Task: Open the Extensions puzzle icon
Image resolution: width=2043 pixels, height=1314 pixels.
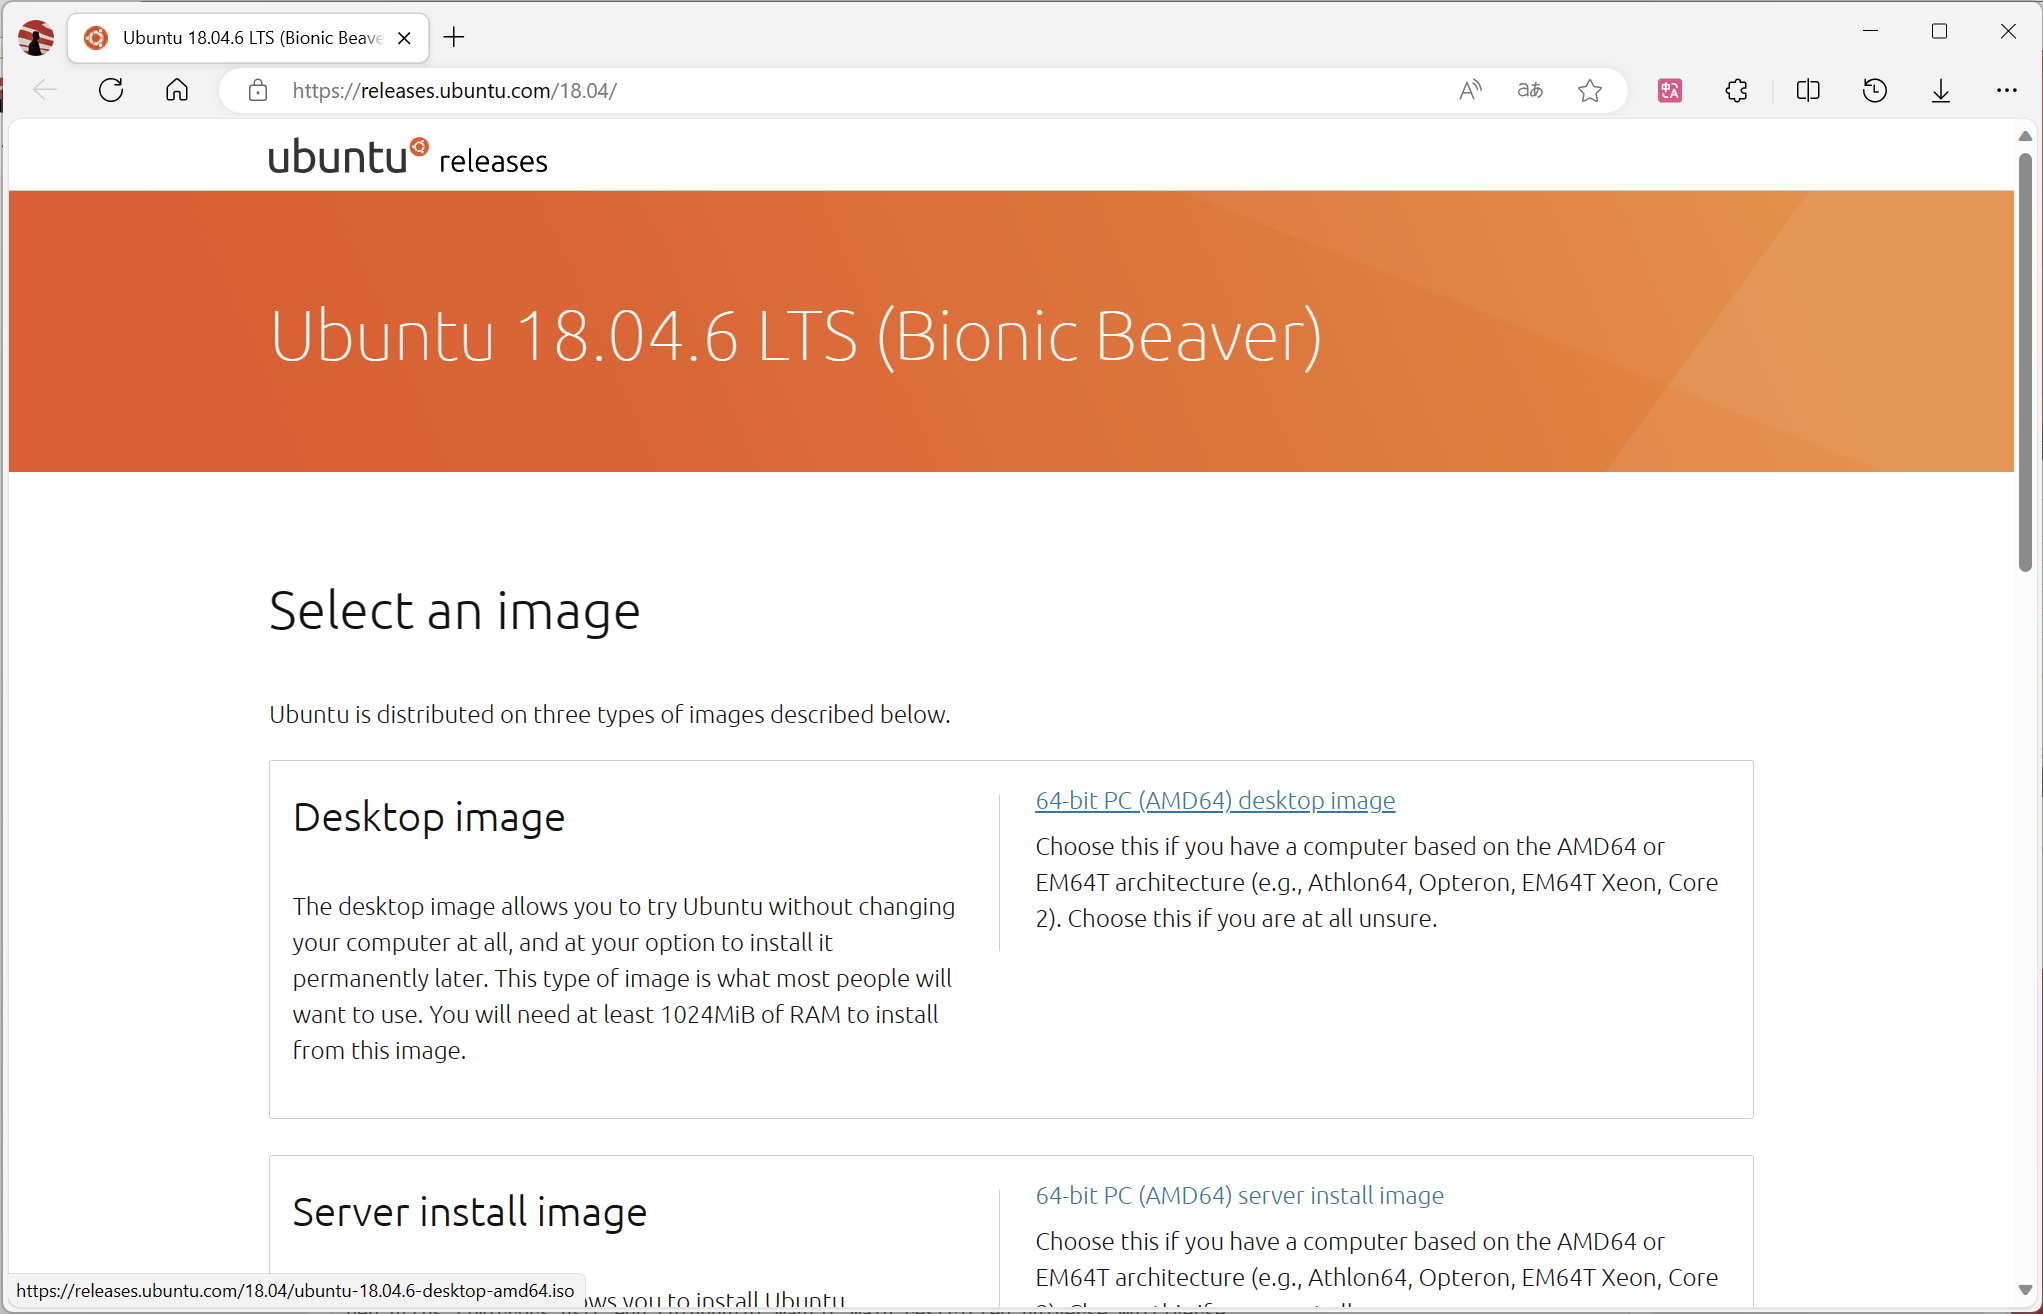Action: pos(1737,90)
